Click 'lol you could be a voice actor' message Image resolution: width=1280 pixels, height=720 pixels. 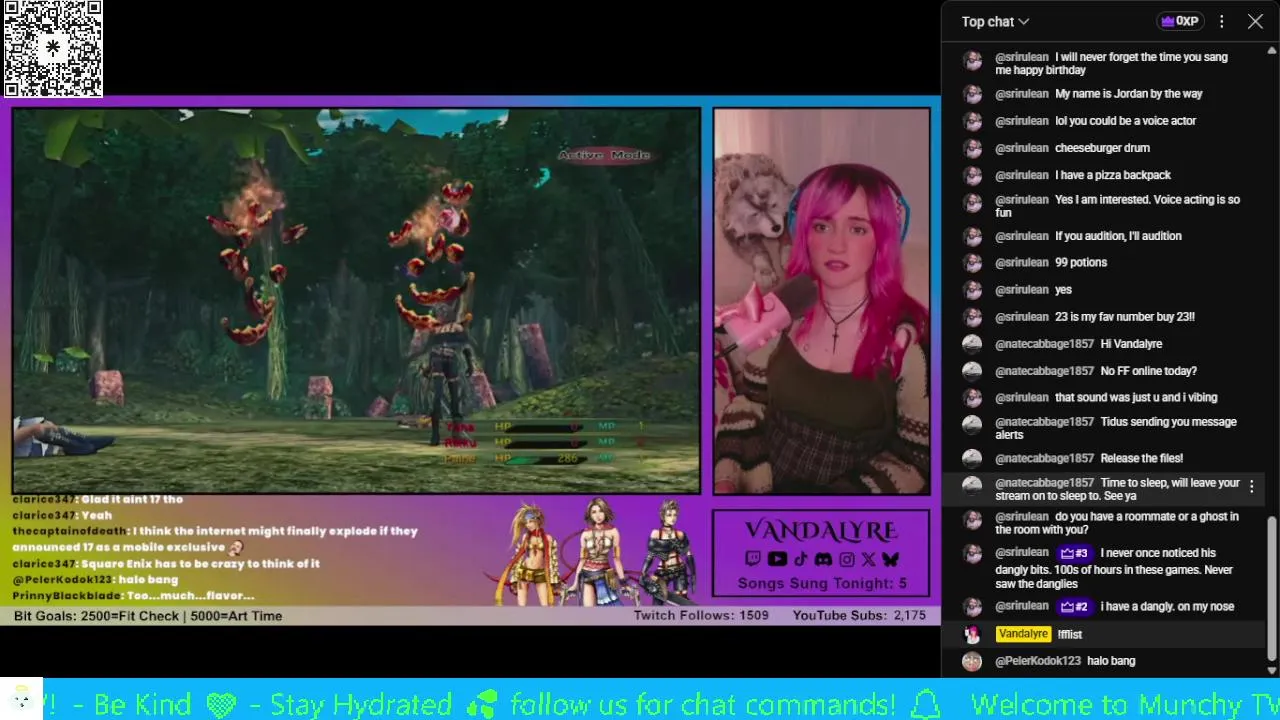pos(1125,121)
